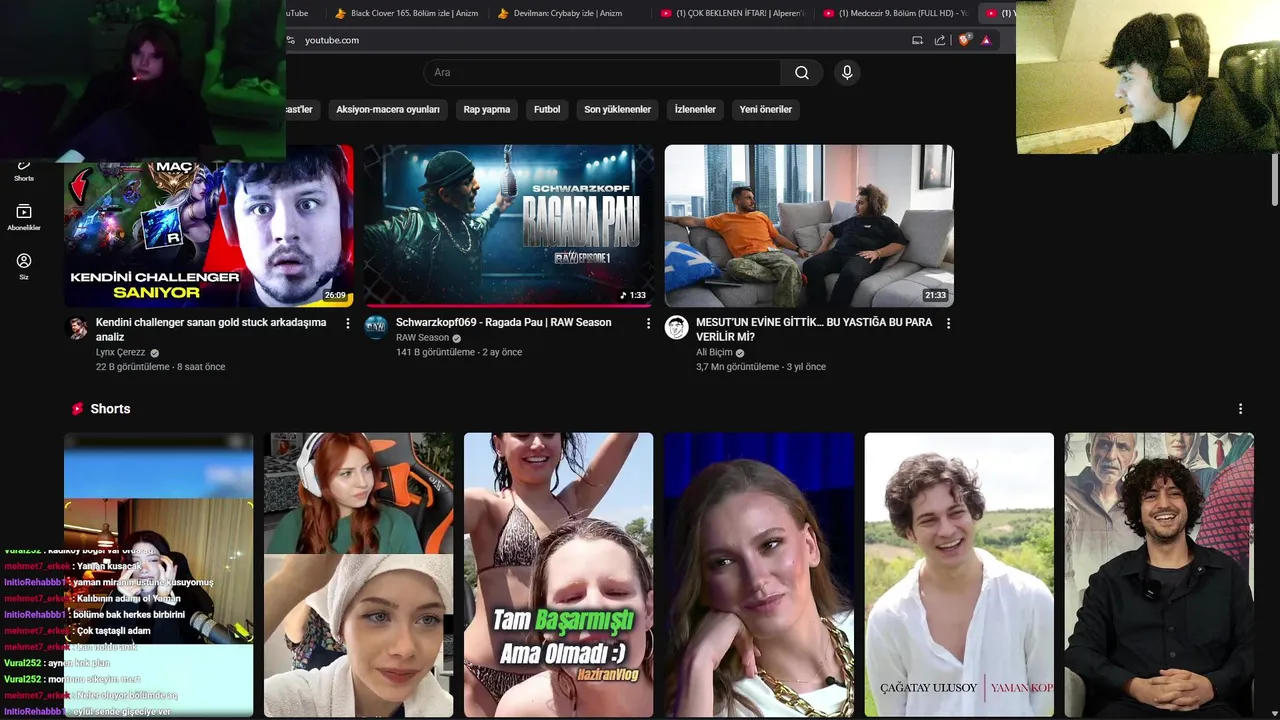1280x720 pixels.
Task: Open Shorts from the left sidebar
Action: [24, 169]
